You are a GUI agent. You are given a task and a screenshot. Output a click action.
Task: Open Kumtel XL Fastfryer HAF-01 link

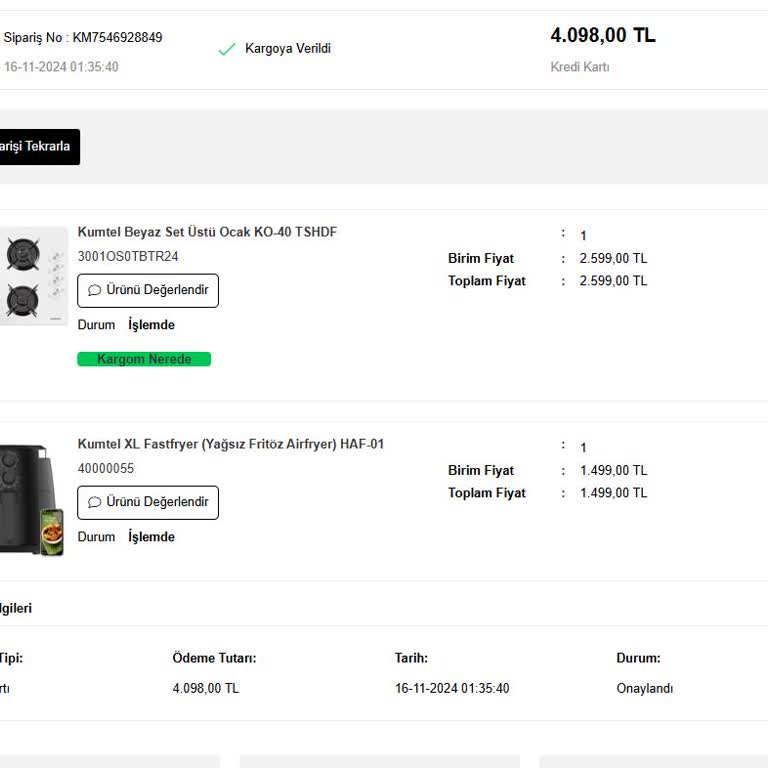coord(231,444)
